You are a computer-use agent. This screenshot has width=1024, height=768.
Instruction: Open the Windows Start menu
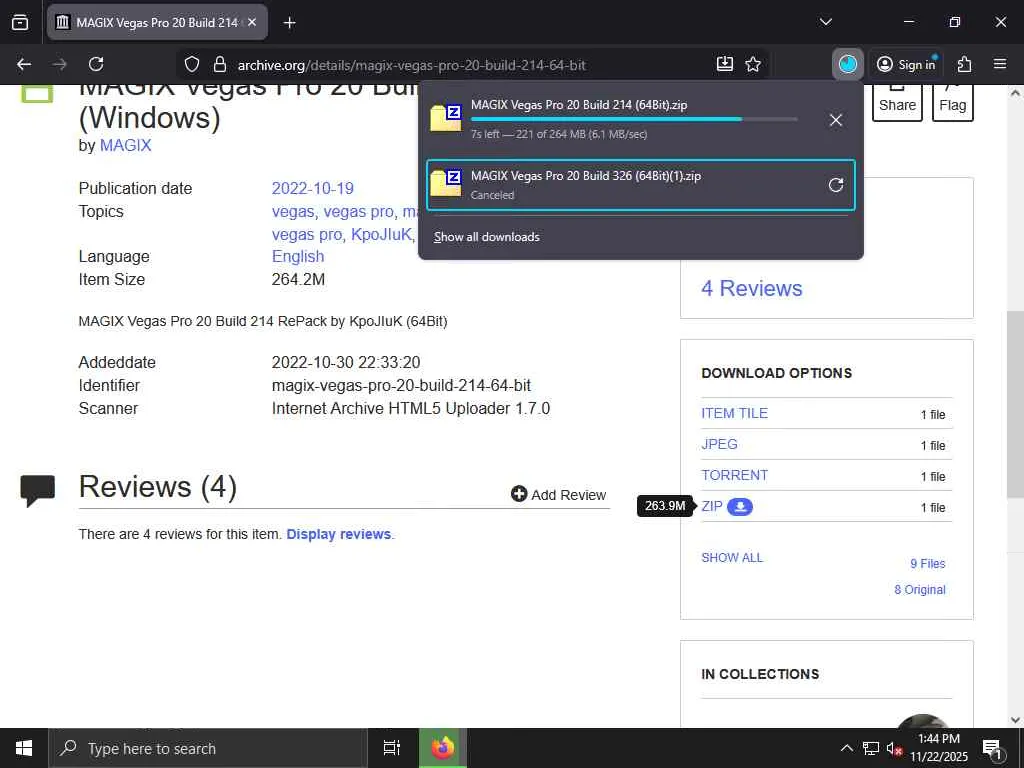(x=24, y=748)
